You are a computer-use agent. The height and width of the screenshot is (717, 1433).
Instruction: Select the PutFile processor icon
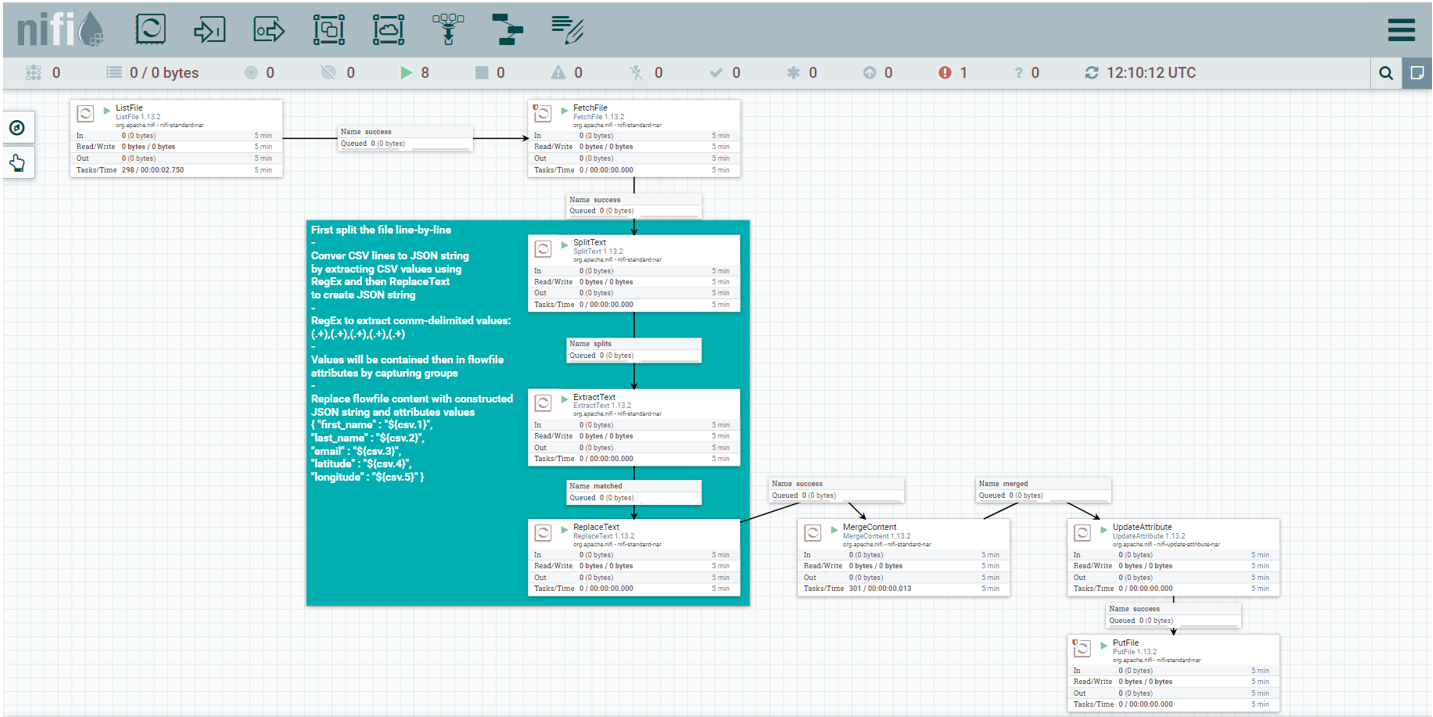pos(1084,649)
